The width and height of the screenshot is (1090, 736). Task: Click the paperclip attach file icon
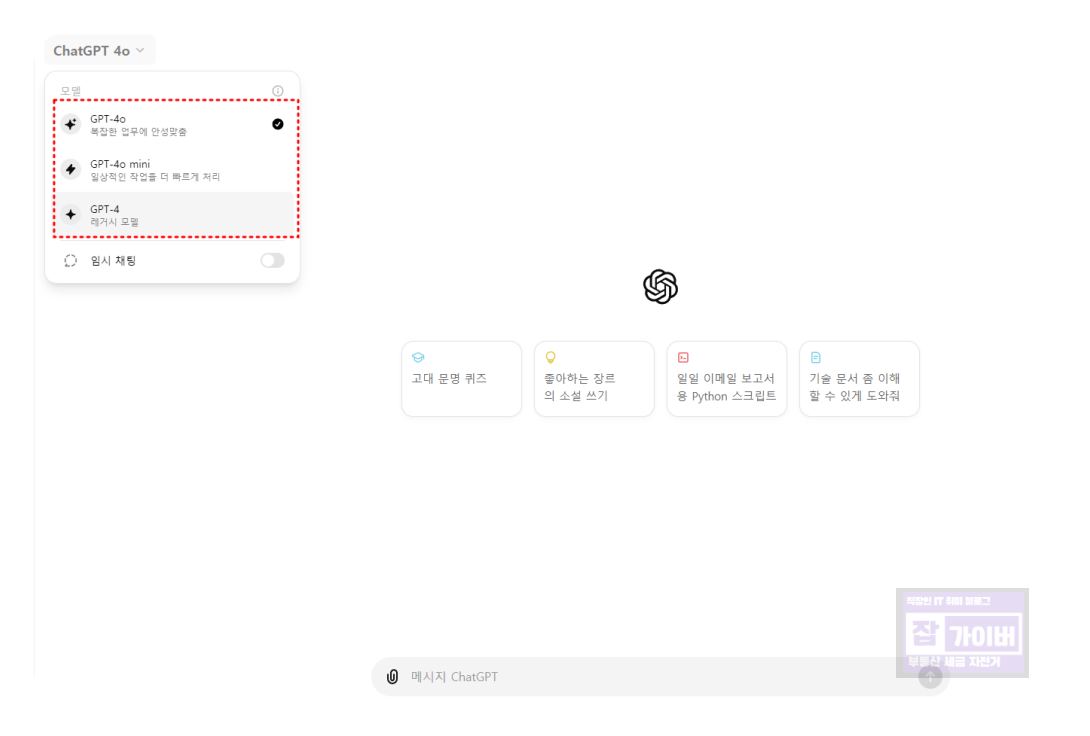pyautogui.click(x=393, y=676)
